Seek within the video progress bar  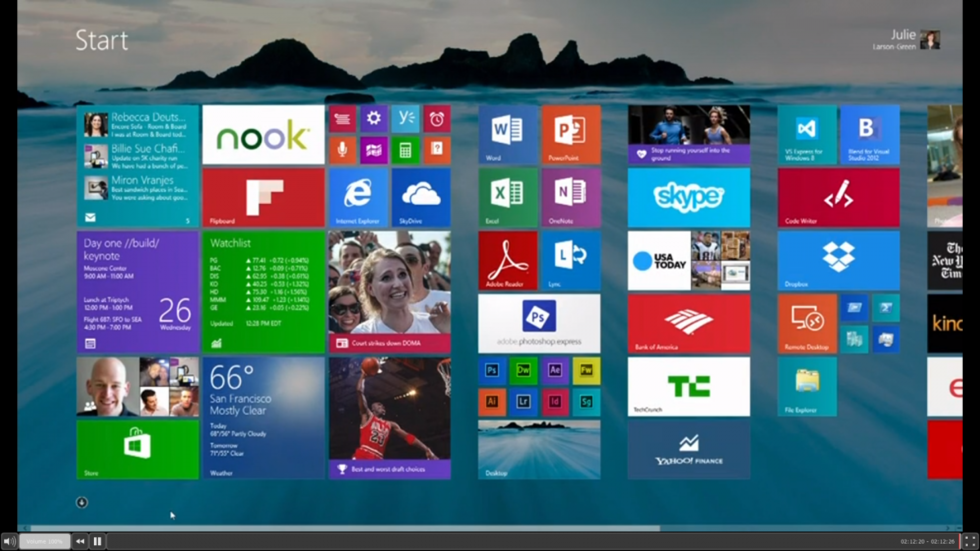[x=532, y=541]
